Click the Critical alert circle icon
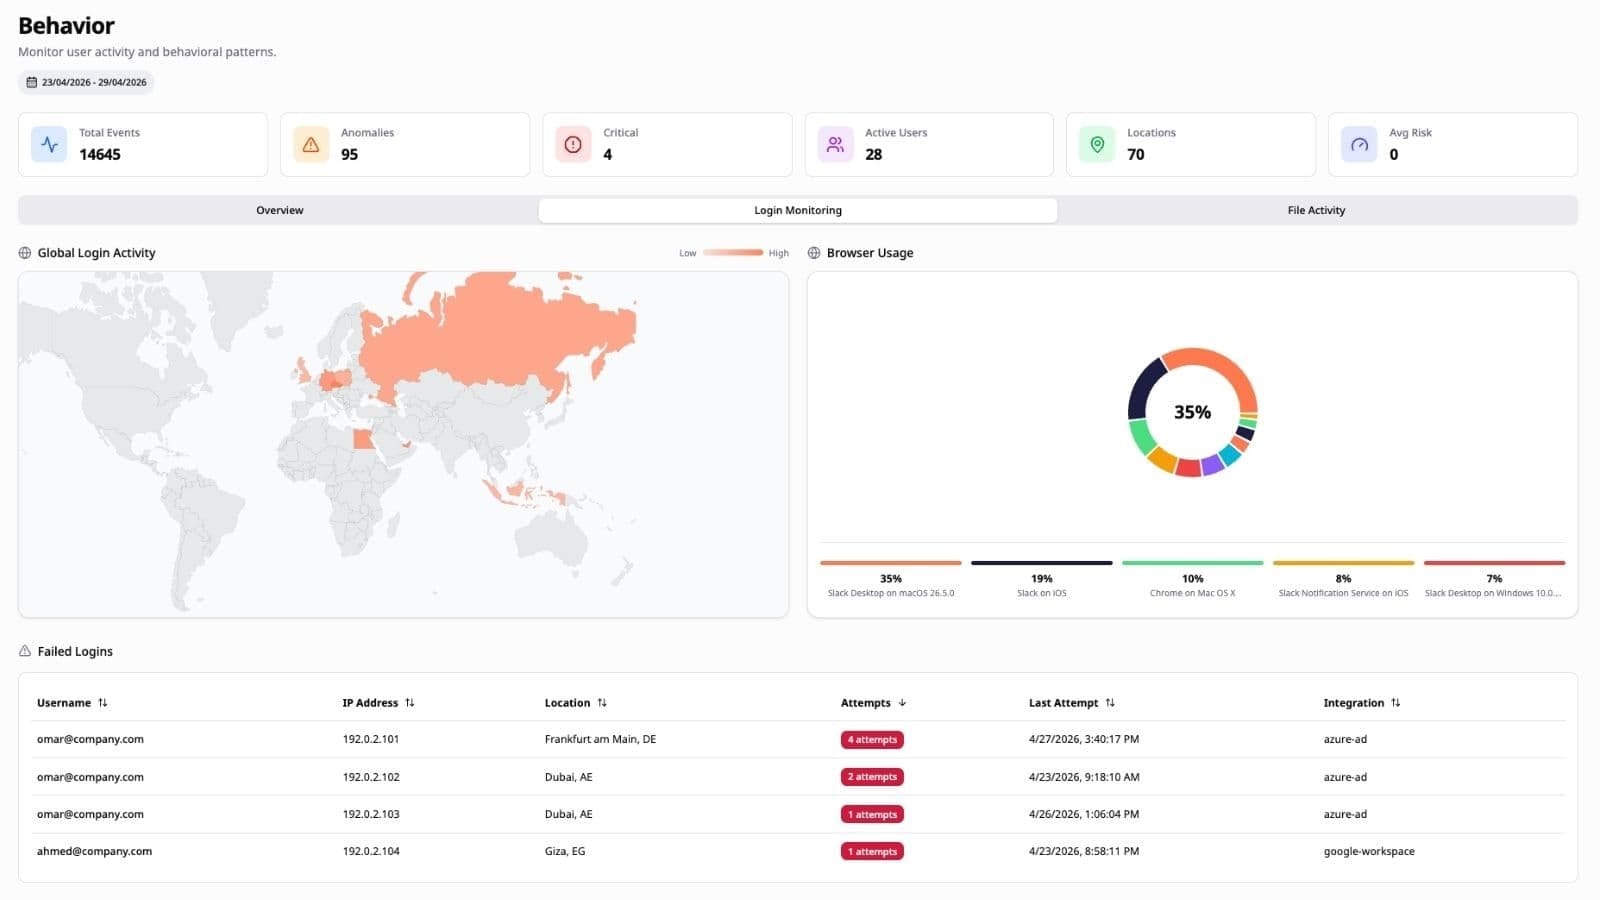 pos(573,144)
